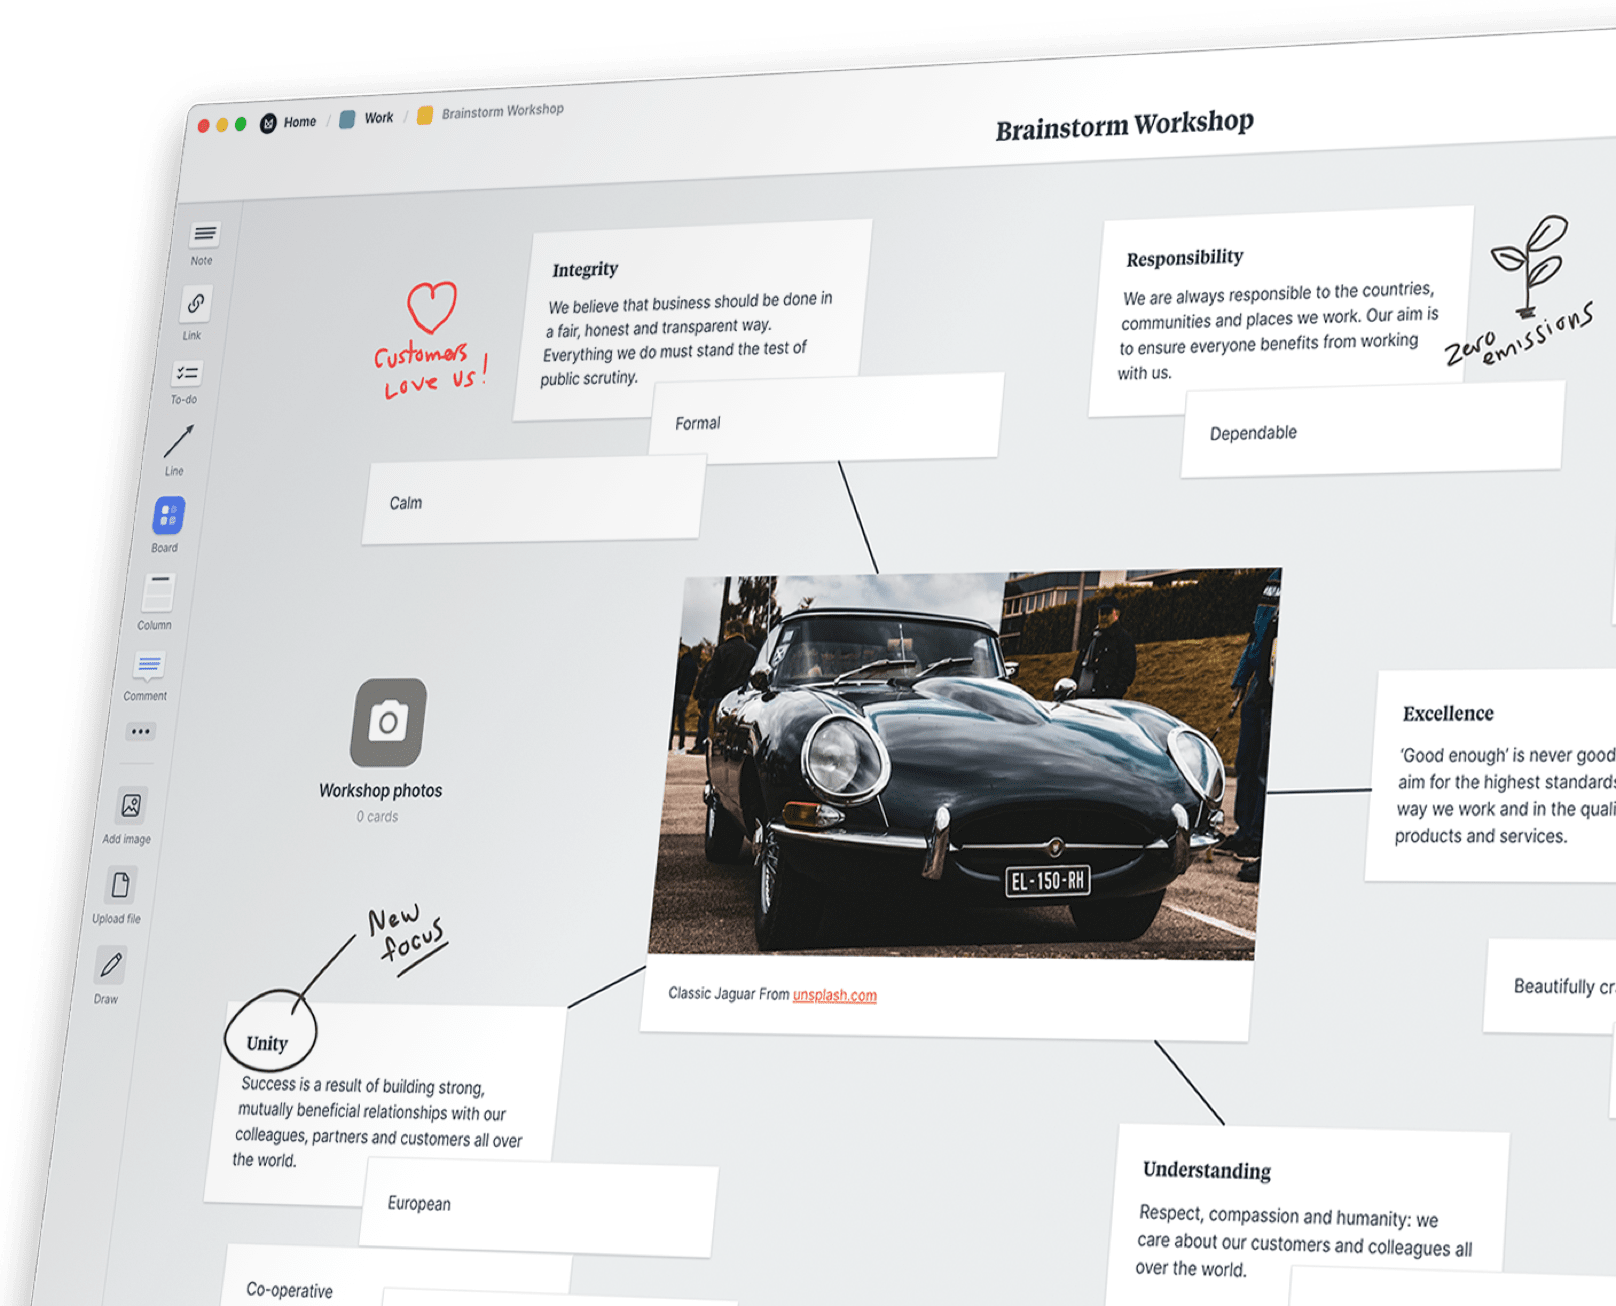Click the Upload file icon
Screen dimensions: 1616x1306
tap(120, 885)
